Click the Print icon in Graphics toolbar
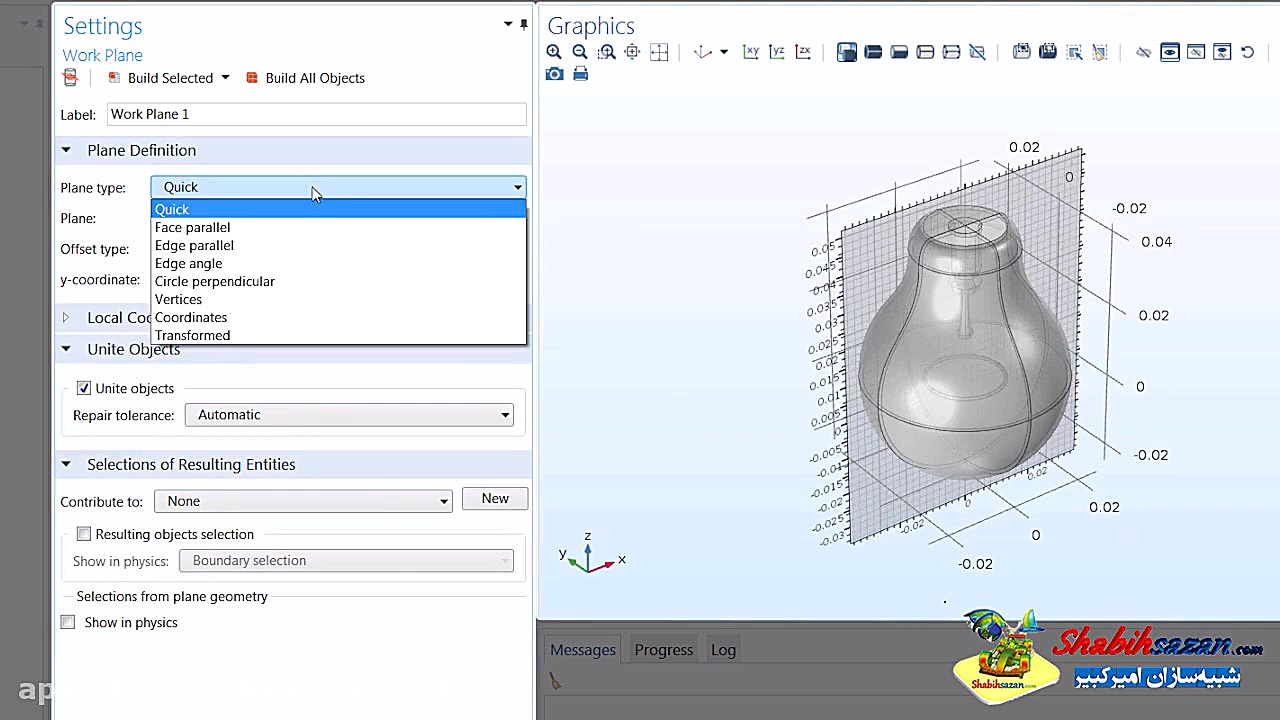Viewport: 1280px width, 720px height. (x=580, y=74)
